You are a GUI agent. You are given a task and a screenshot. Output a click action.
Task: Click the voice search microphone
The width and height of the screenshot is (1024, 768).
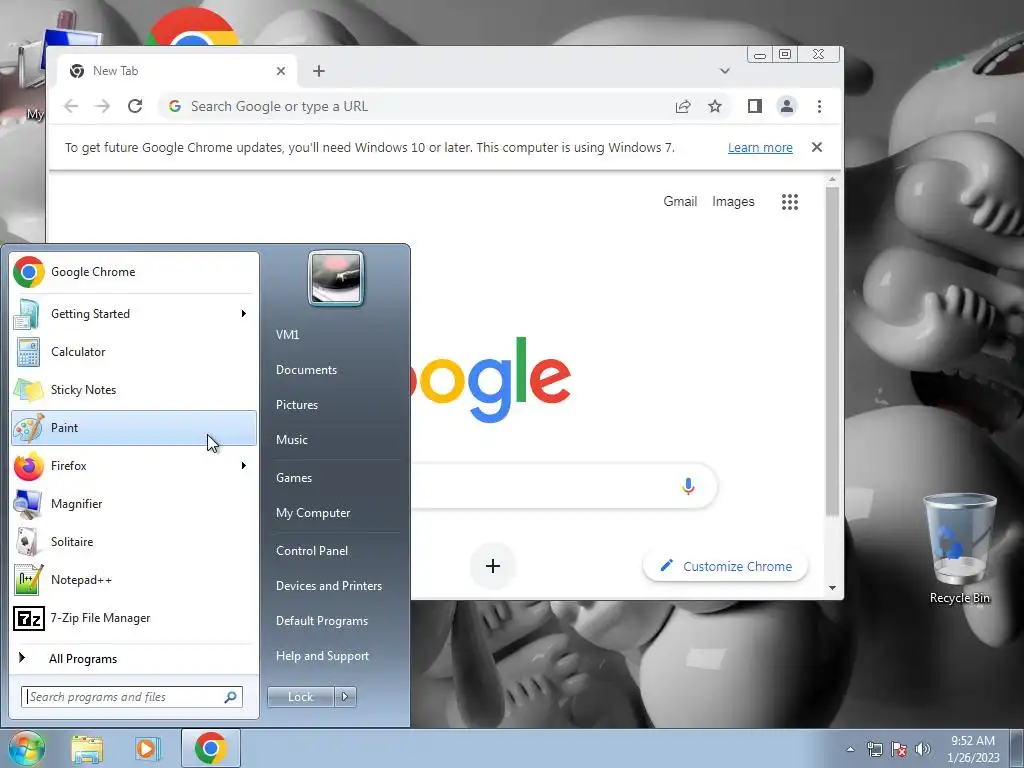click(688, 486)
